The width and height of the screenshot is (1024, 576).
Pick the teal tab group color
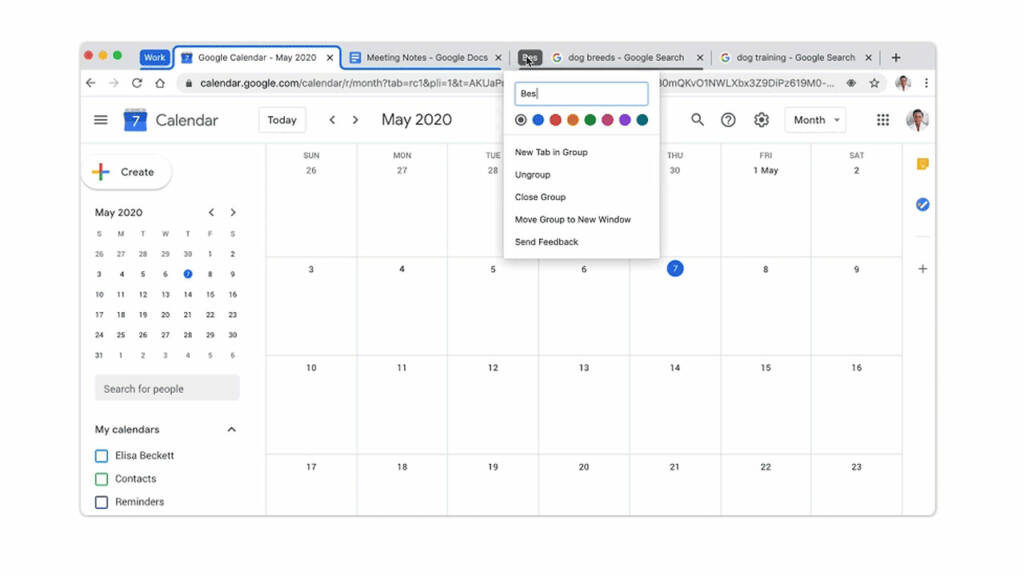coord(642,120)
